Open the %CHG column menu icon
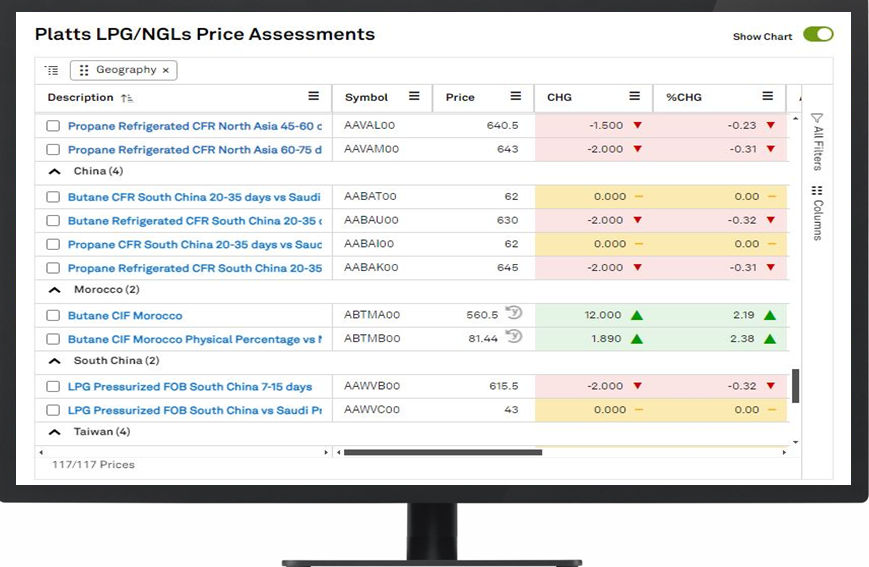 [768, 96]
